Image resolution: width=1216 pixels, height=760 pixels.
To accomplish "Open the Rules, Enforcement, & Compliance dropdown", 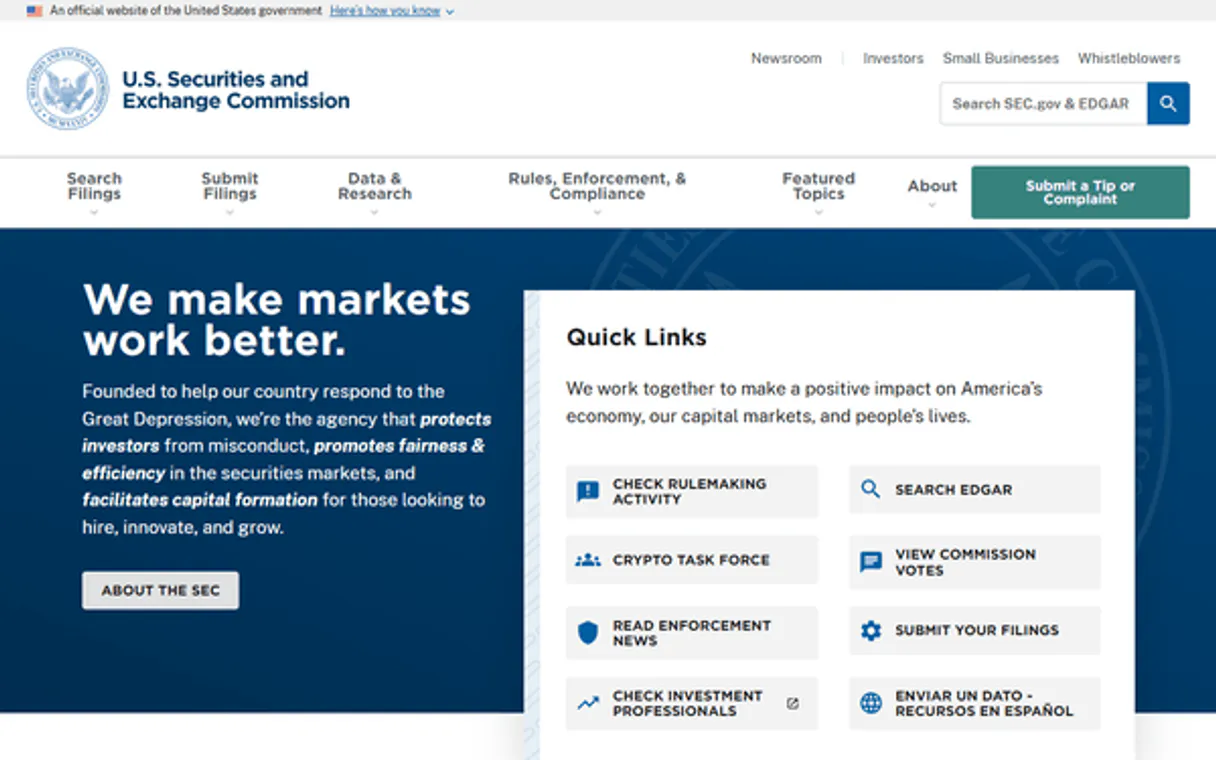I will 597,185.
